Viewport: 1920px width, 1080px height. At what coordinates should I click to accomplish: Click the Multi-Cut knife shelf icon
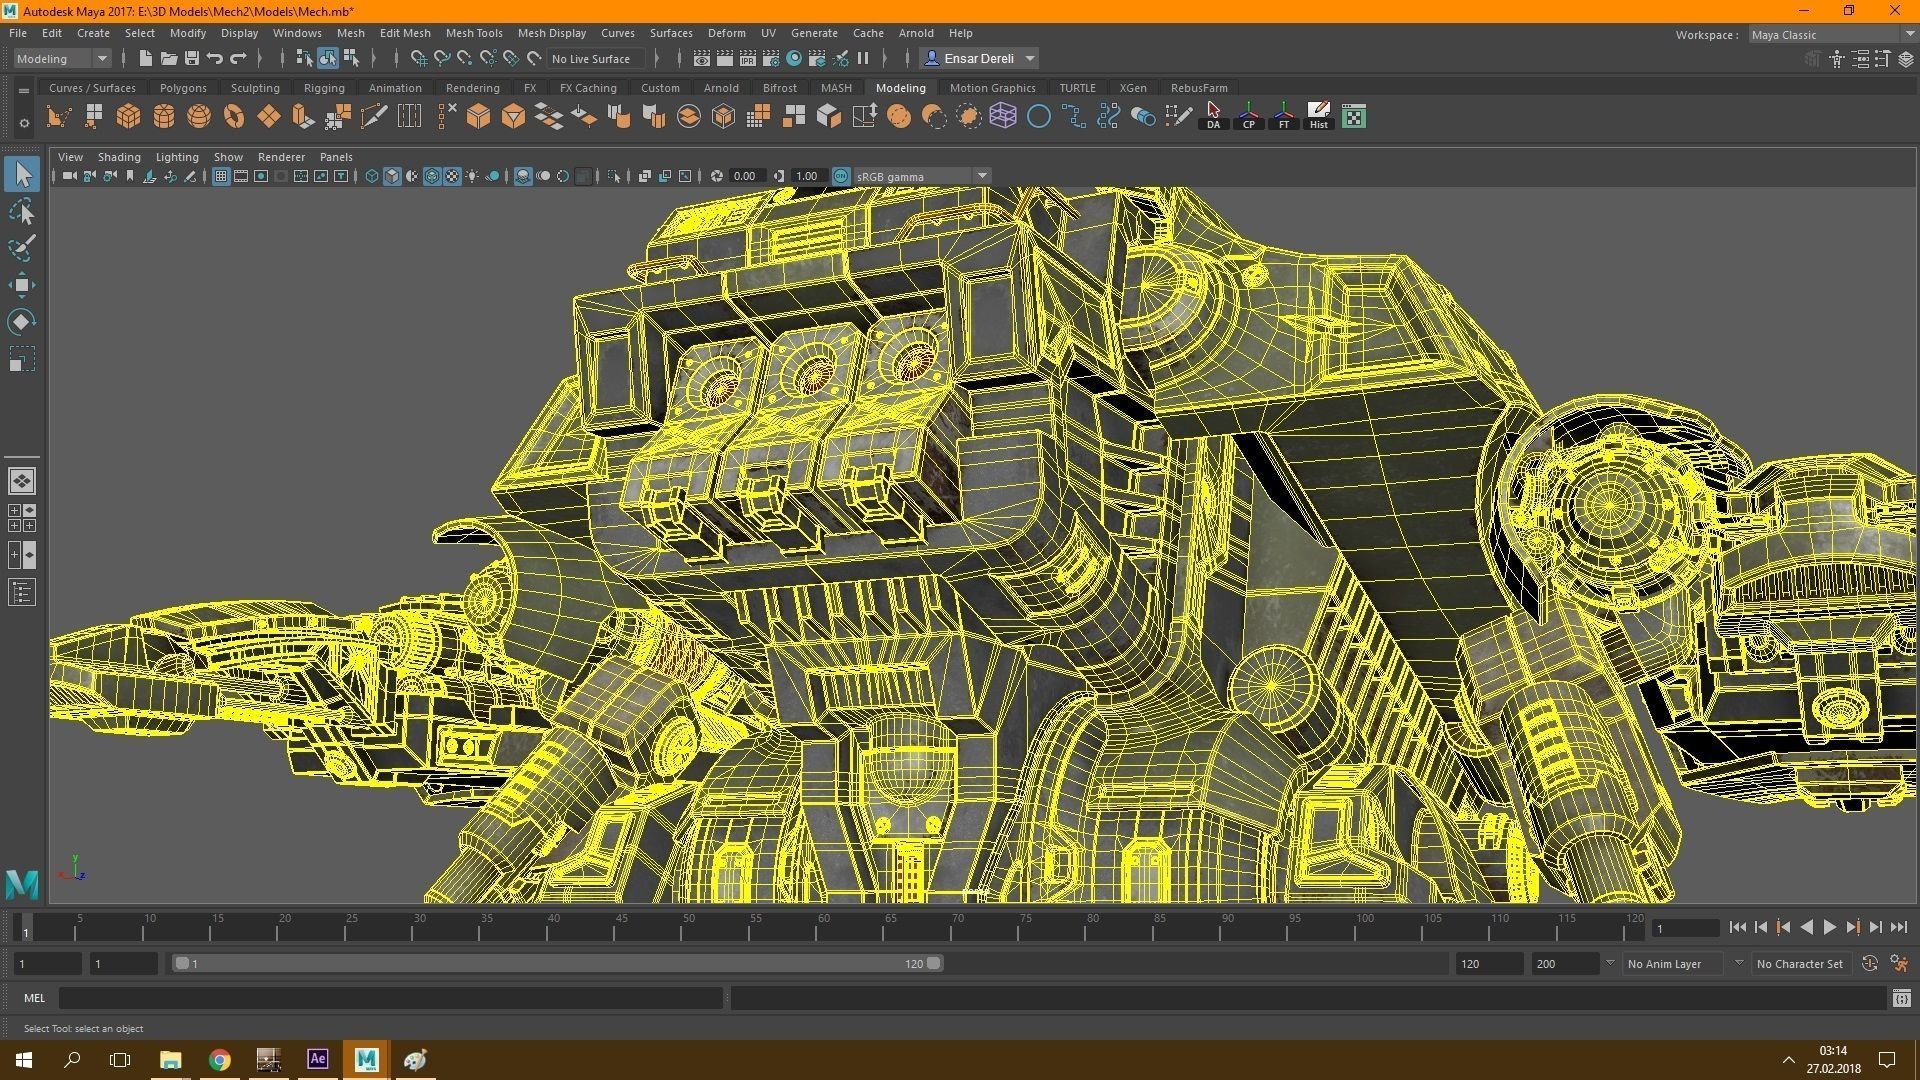click(374, 117)
